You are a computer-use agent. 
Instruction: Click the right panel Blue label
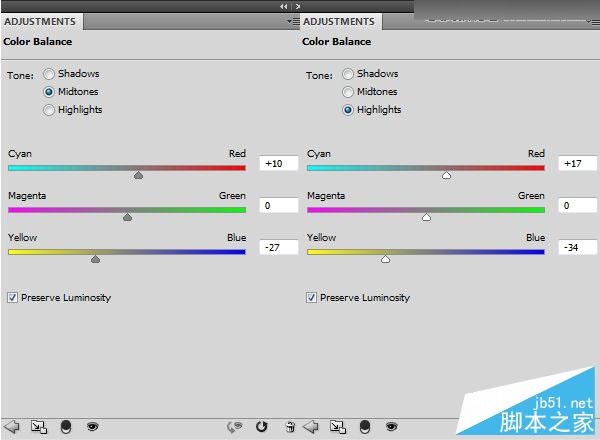click(x=535, y=238)
